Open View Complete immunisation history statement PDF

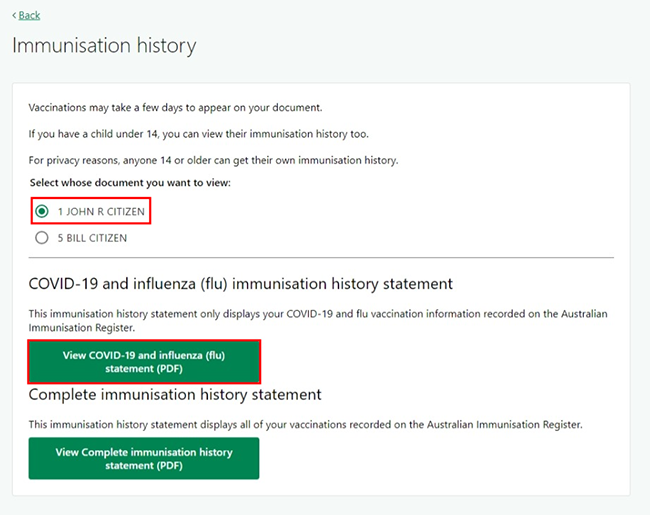144,458
